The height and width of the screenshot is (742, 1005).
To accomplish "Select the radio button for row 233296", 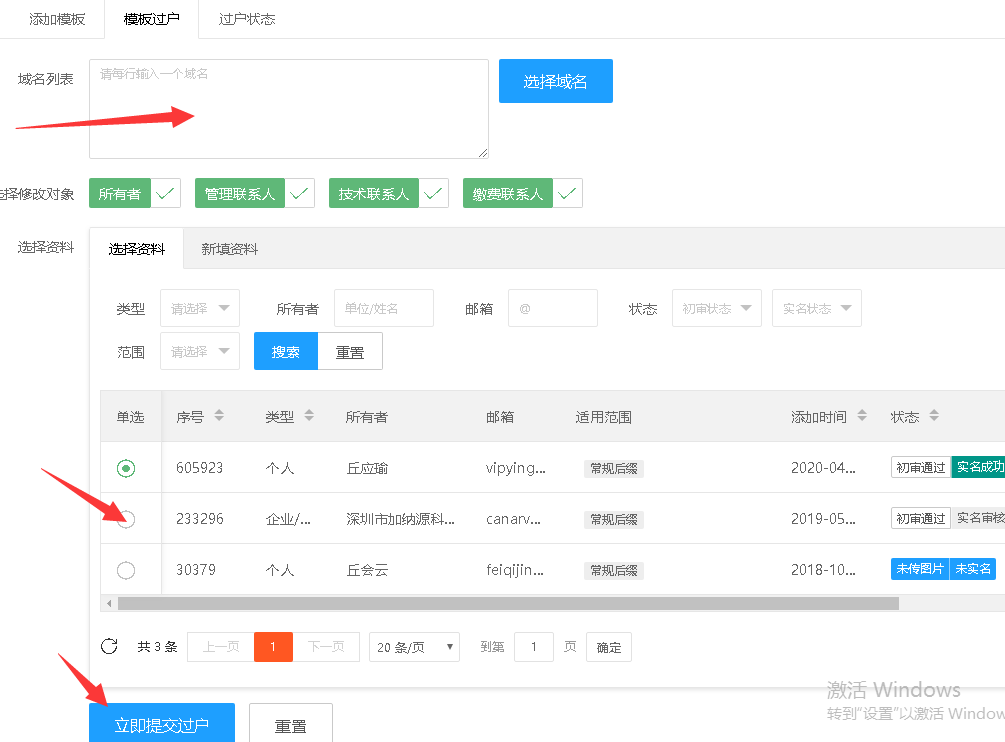I will pos(126,519).
